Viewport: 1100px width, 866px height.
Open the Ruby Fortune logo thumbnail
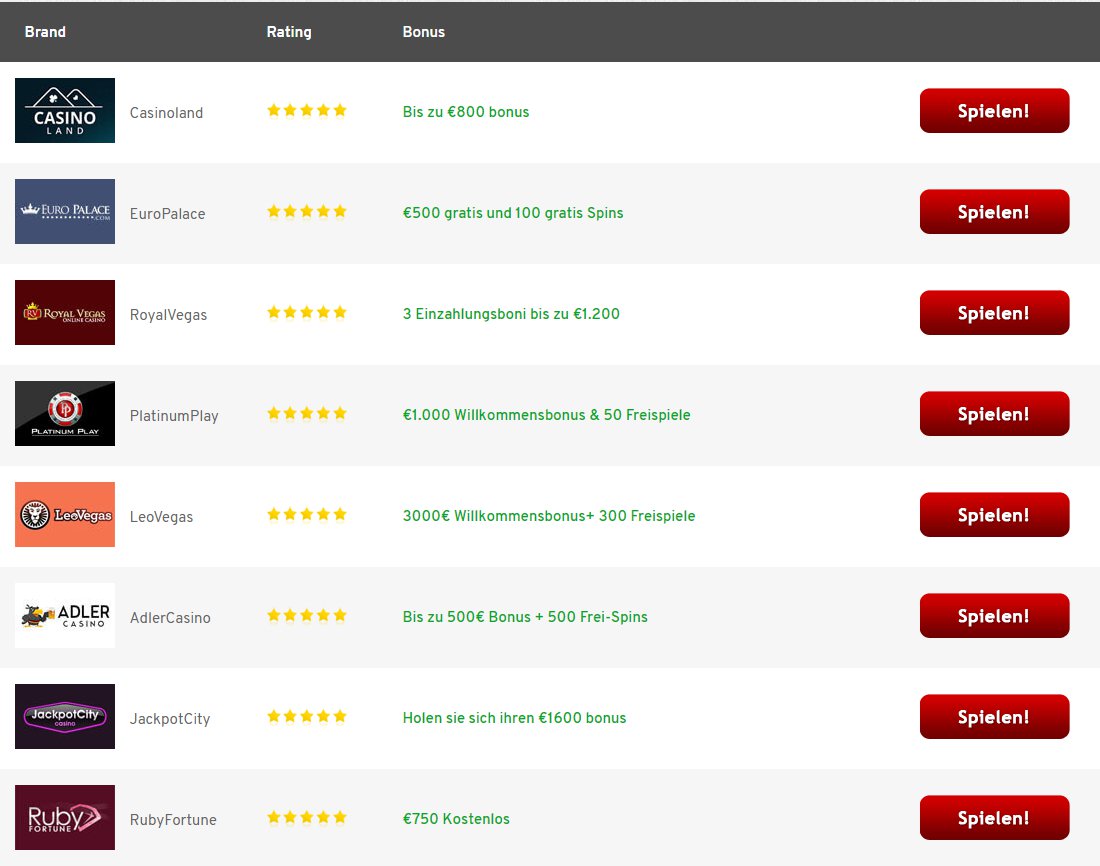pos(65,818)
